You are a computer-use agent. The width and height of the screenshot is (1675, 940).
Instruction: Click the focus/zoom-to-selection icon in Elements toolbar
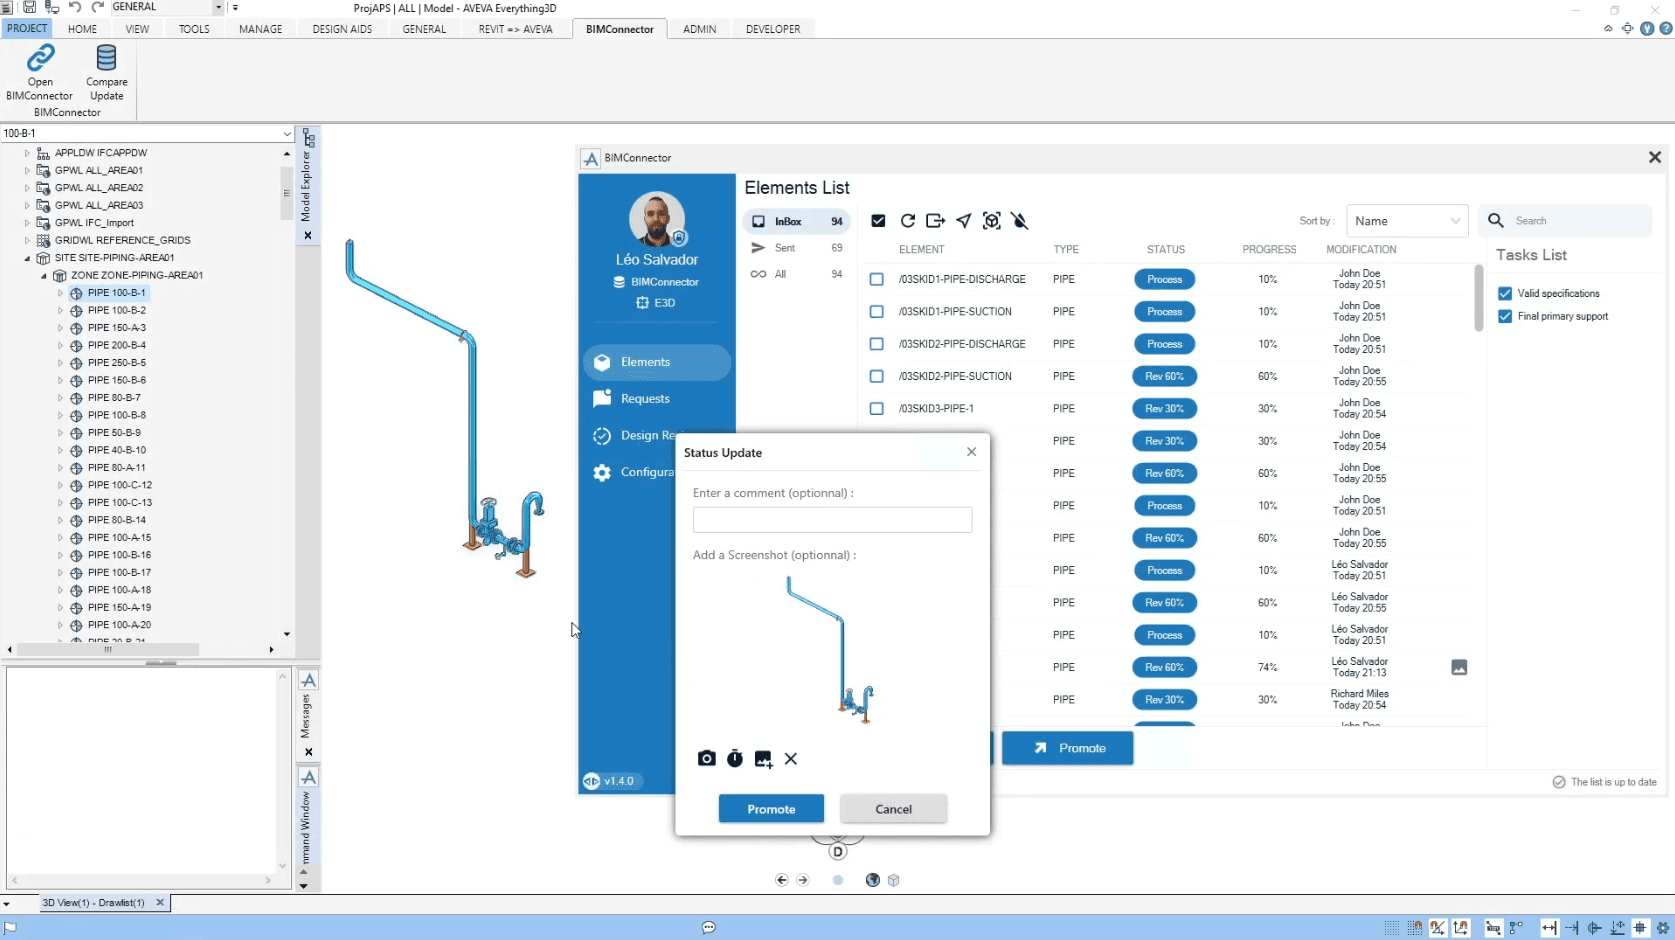(x=991, y=221)
